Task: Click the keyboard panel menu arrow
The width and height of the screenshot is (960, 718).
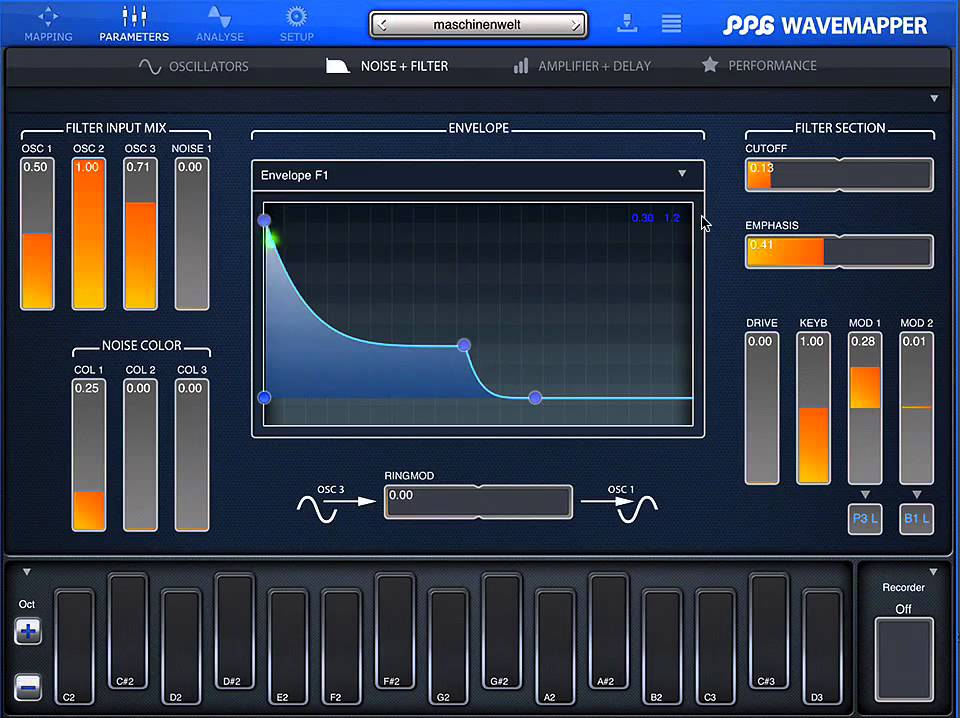Action: [26, 572]
